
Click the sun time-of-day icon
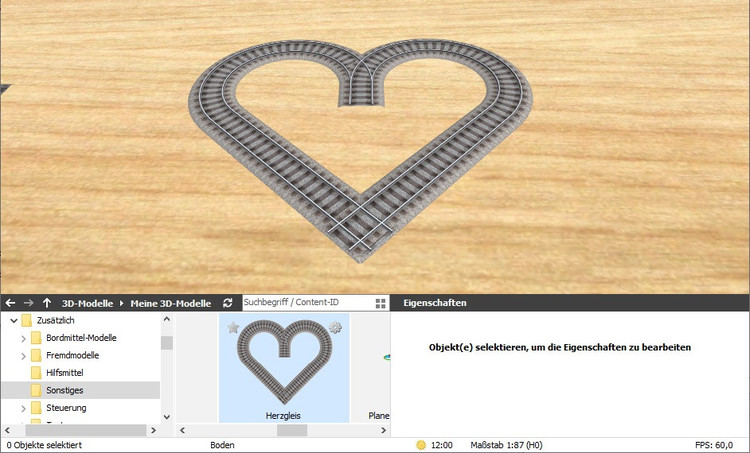[421, 445]
